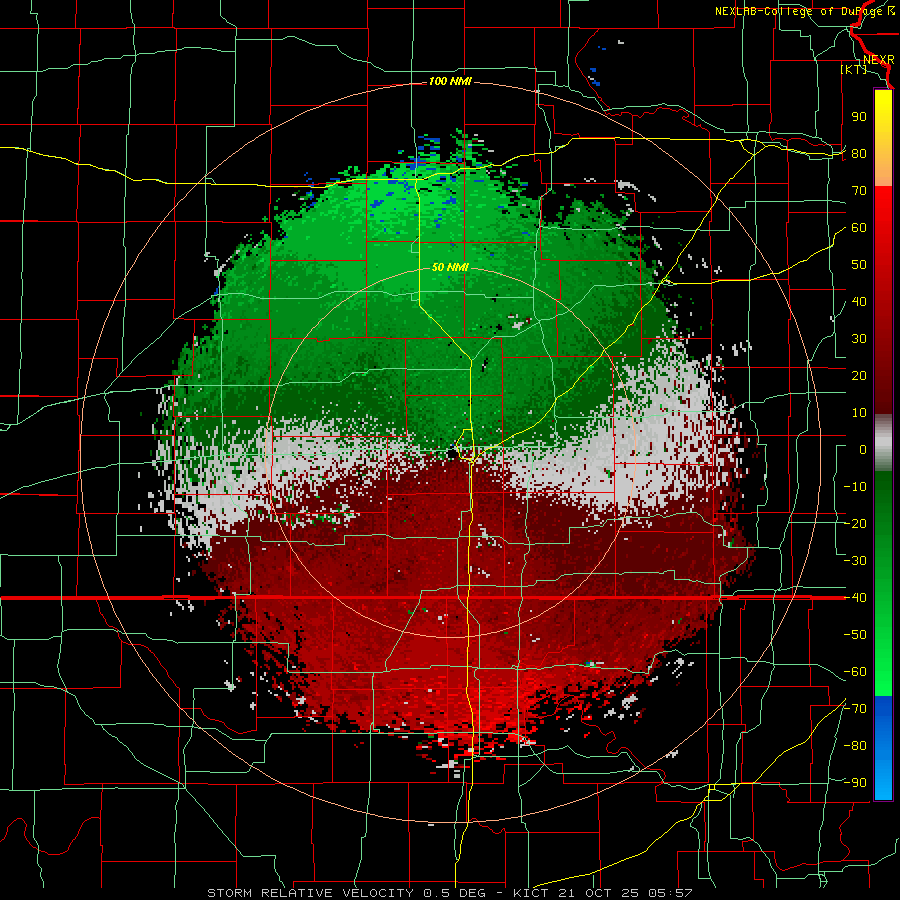The height and width of the screenshot is (900, 900).
Task: Click the 60 value on velocity scale
Action: pyautogui.click(x=859, y=228)
